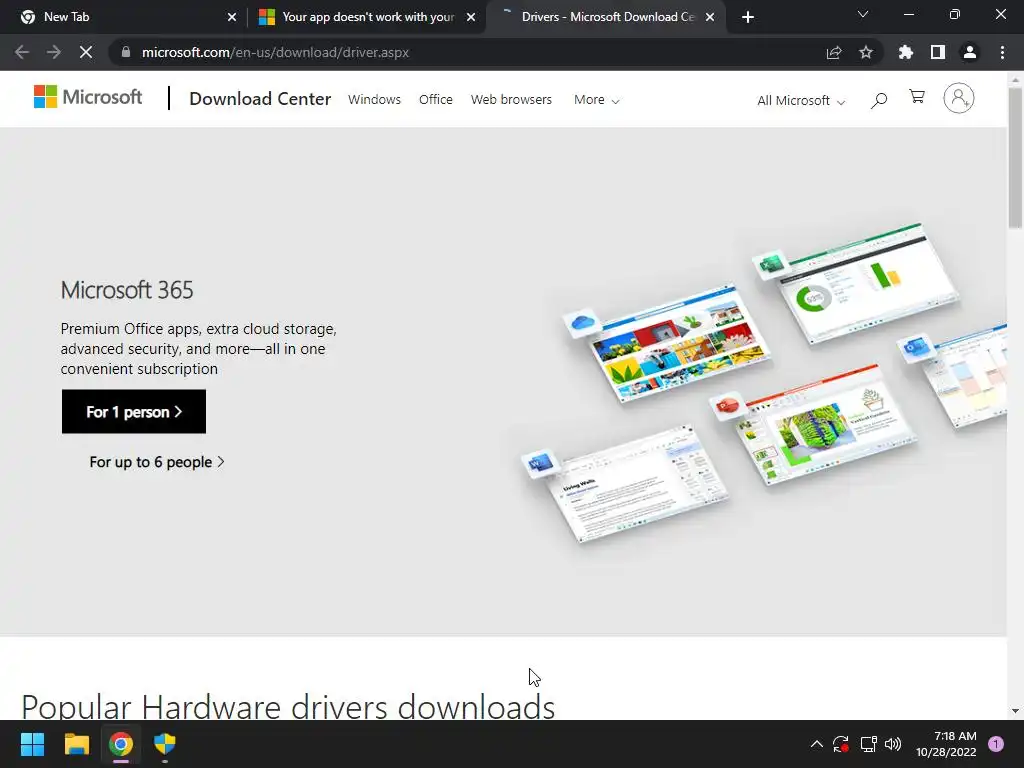Open the tab search chevron in title bar

point(863,14)
